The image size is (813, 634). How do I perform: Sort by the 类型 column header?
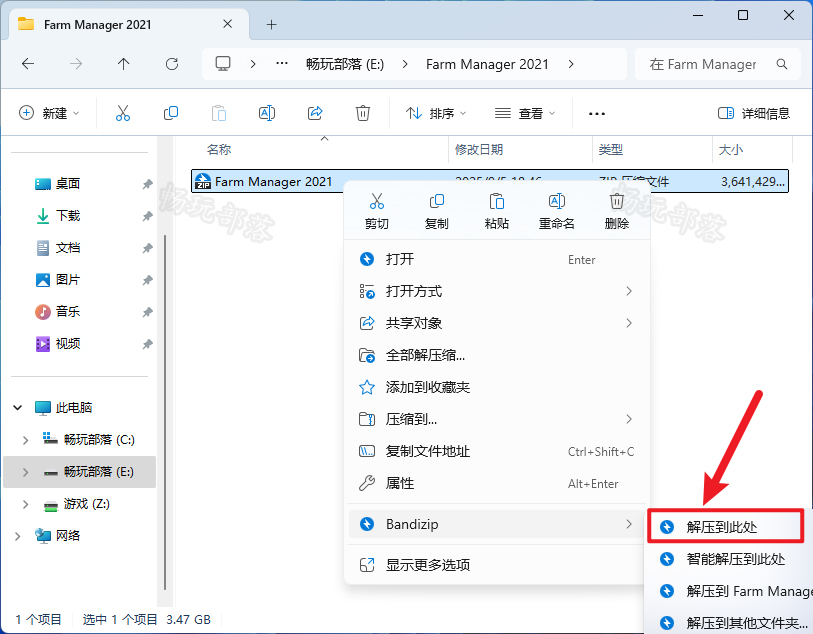click(x=610, y=150)
